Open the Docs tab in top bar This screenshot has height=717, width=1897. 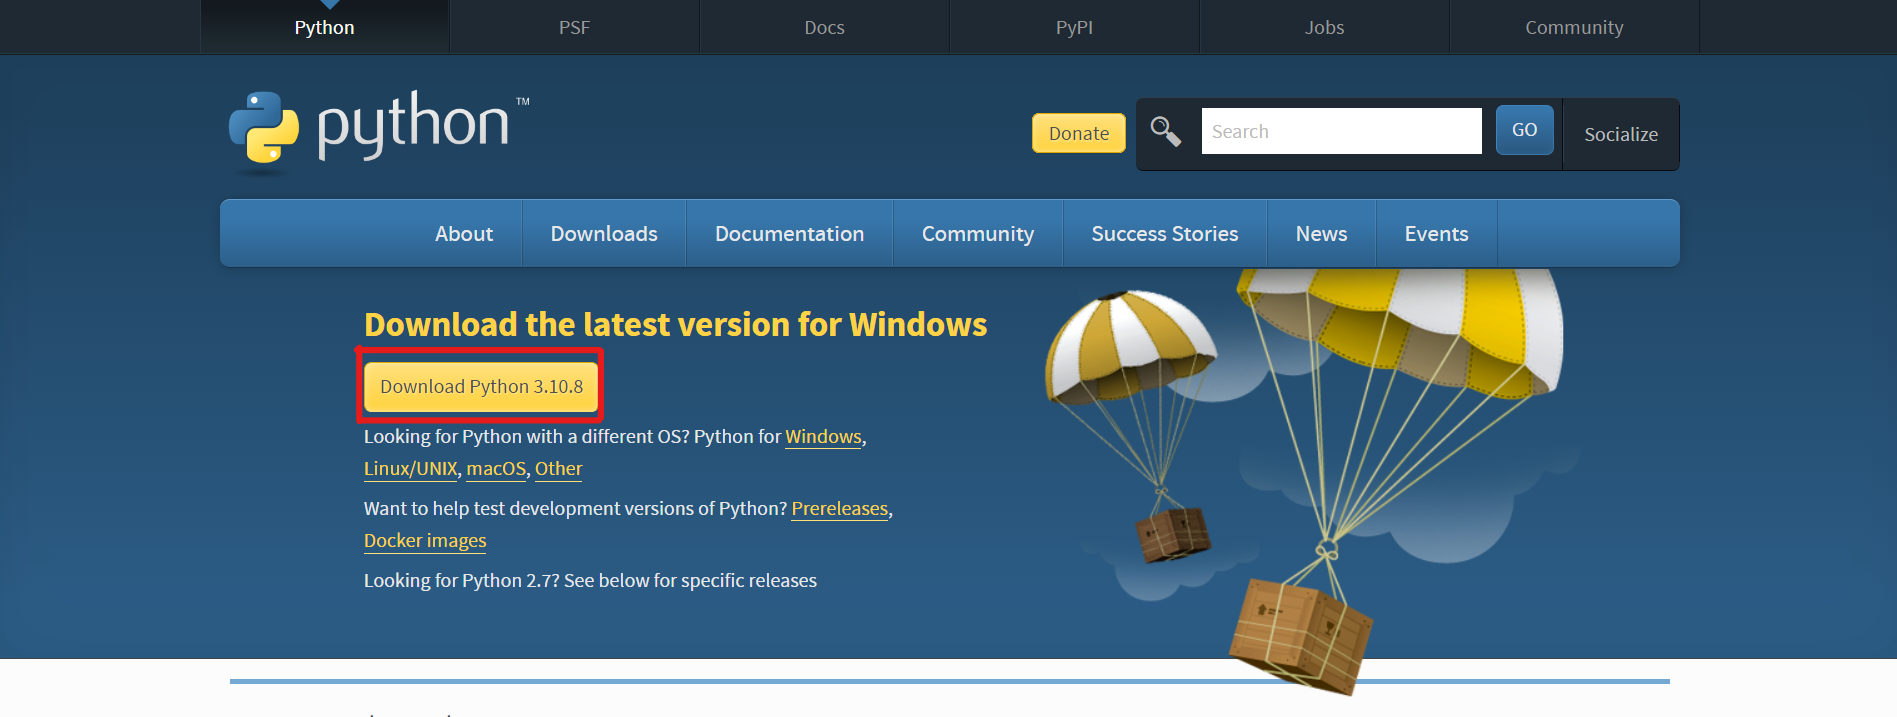coord(825,27)
